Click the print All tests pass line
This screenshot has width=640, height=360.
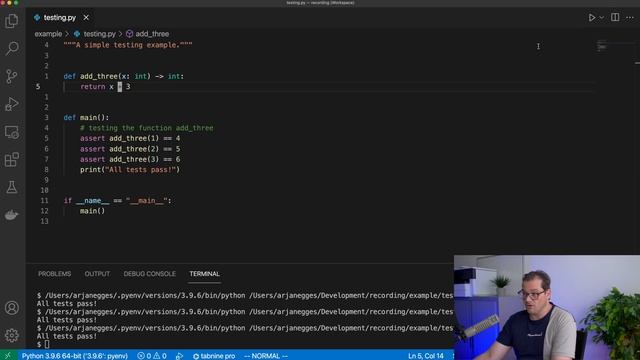click(130, 169)
